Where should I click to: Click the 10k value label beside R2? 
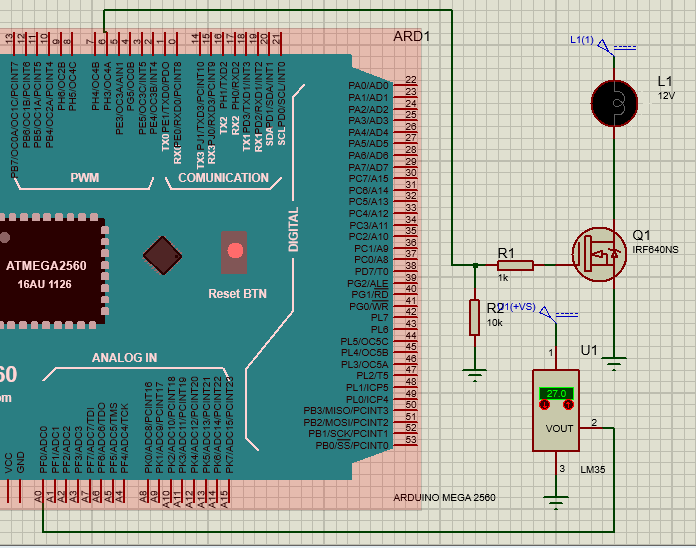pos(494,323)
